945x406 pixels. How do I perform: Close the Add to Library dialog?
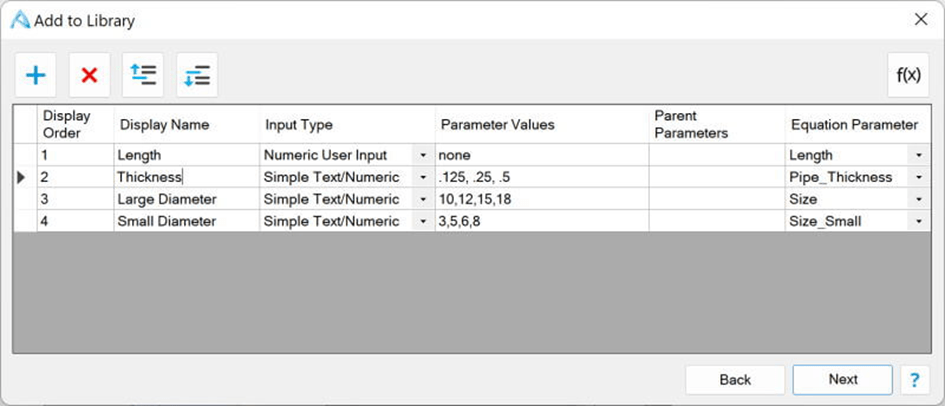pyautogui.click(x=921, y=19)
